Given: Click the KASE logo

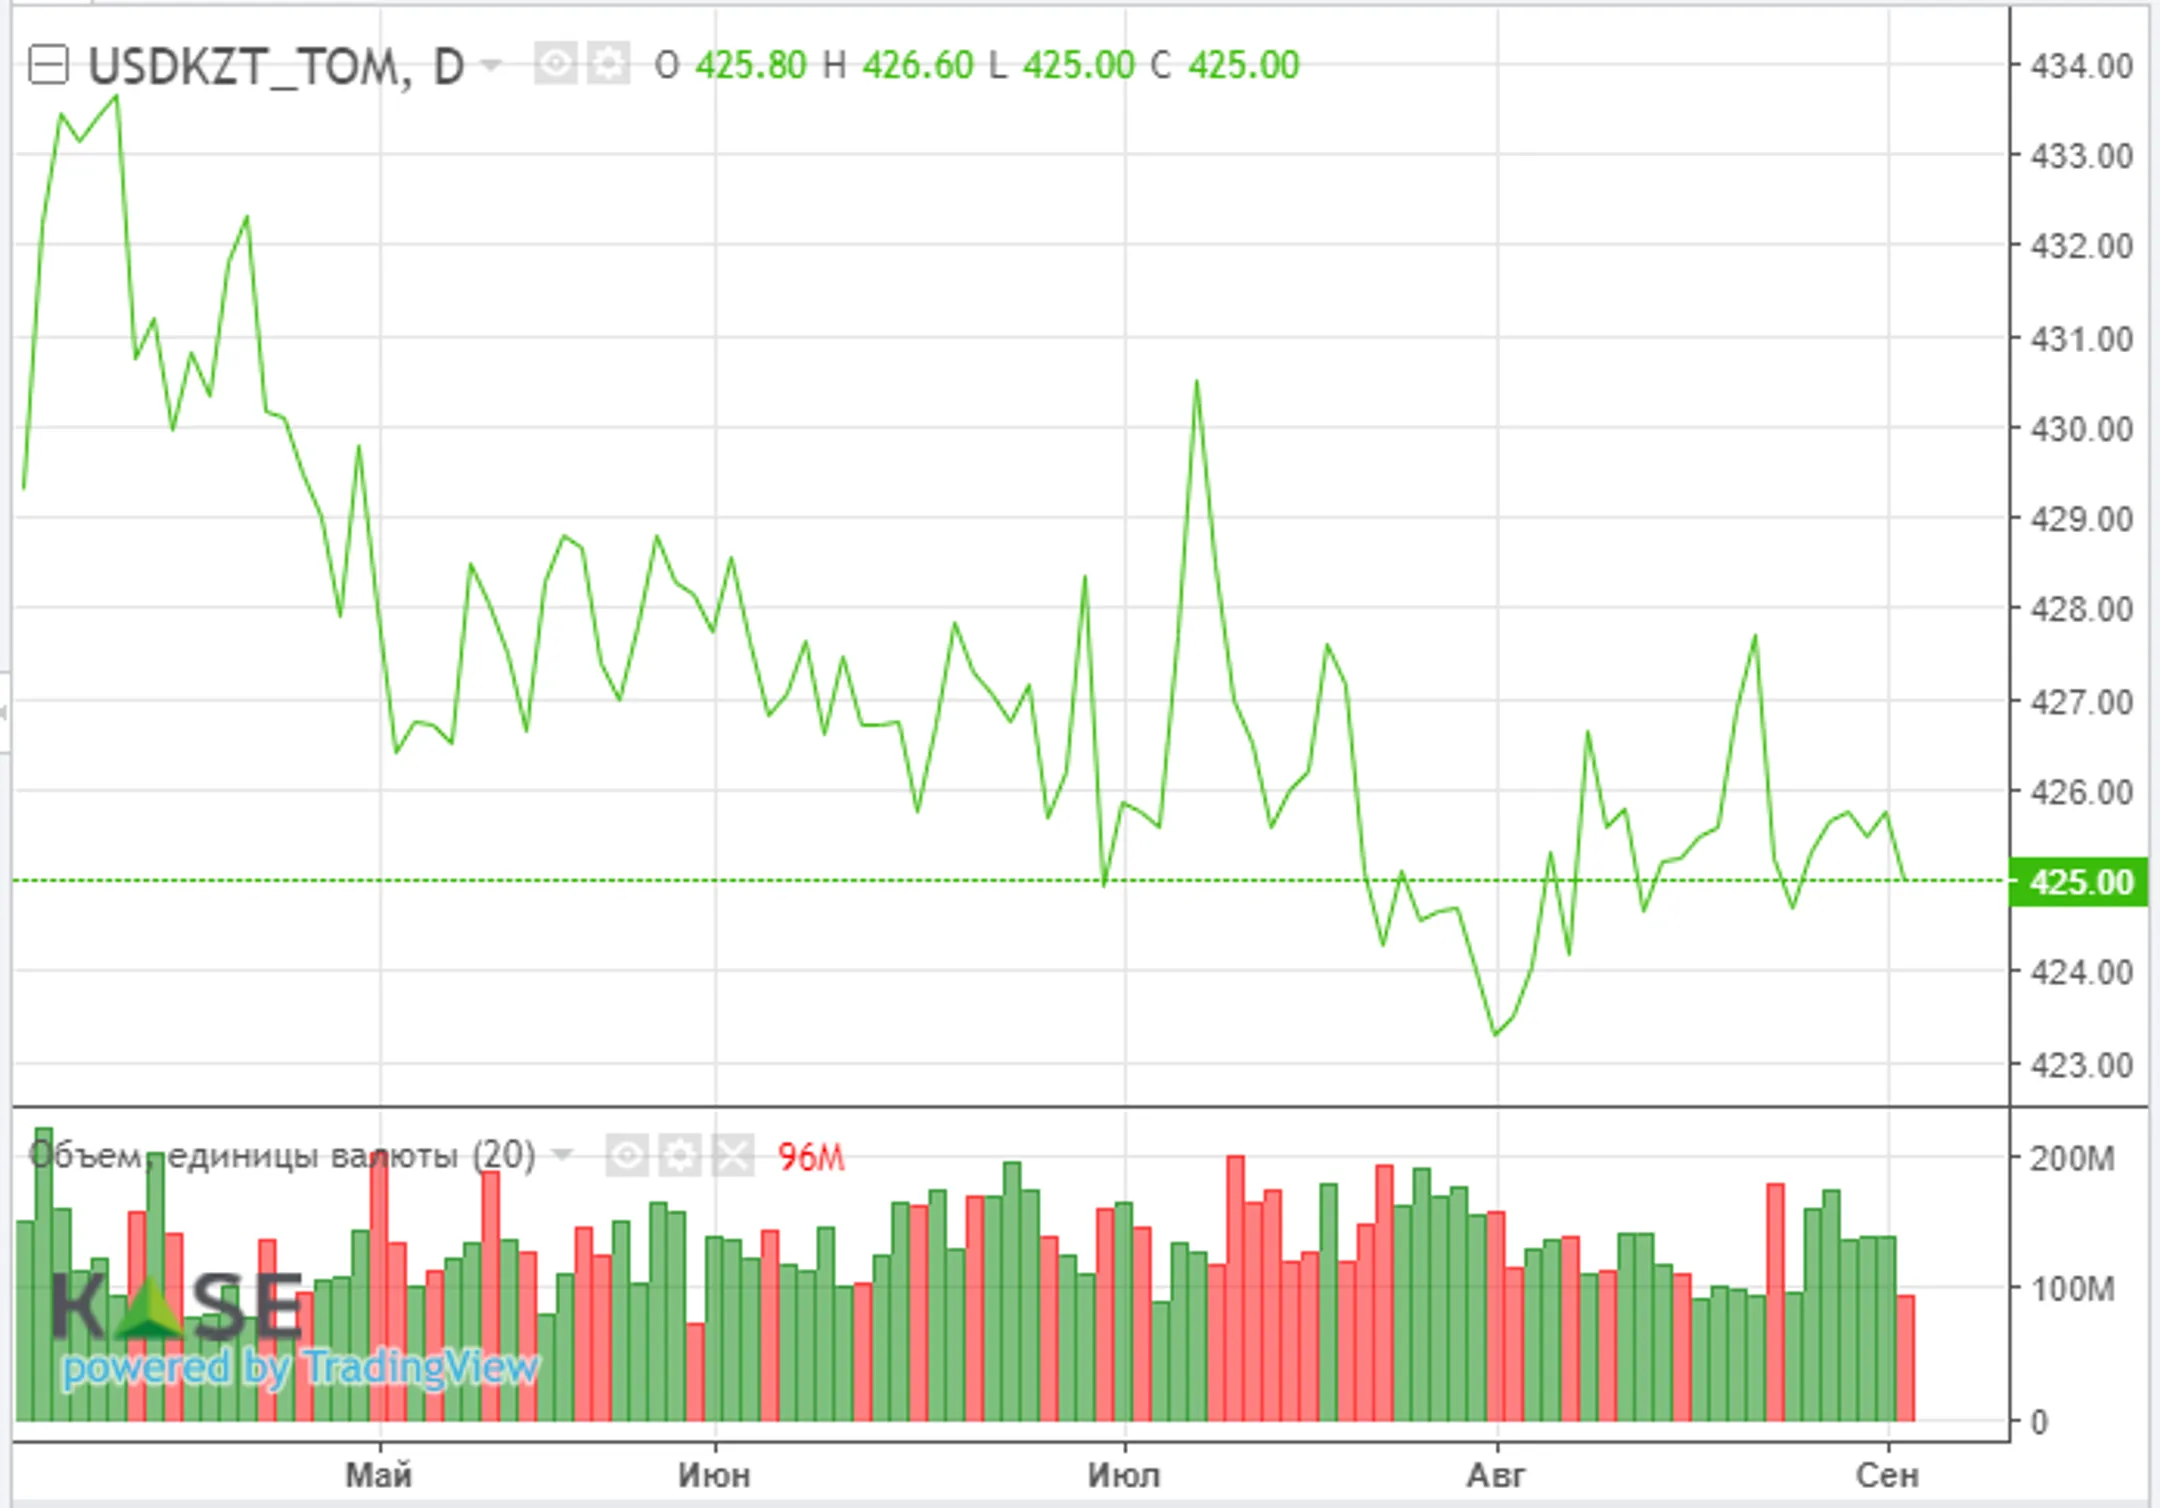Looking at the screenshot, I should (x=177, y=1305).
